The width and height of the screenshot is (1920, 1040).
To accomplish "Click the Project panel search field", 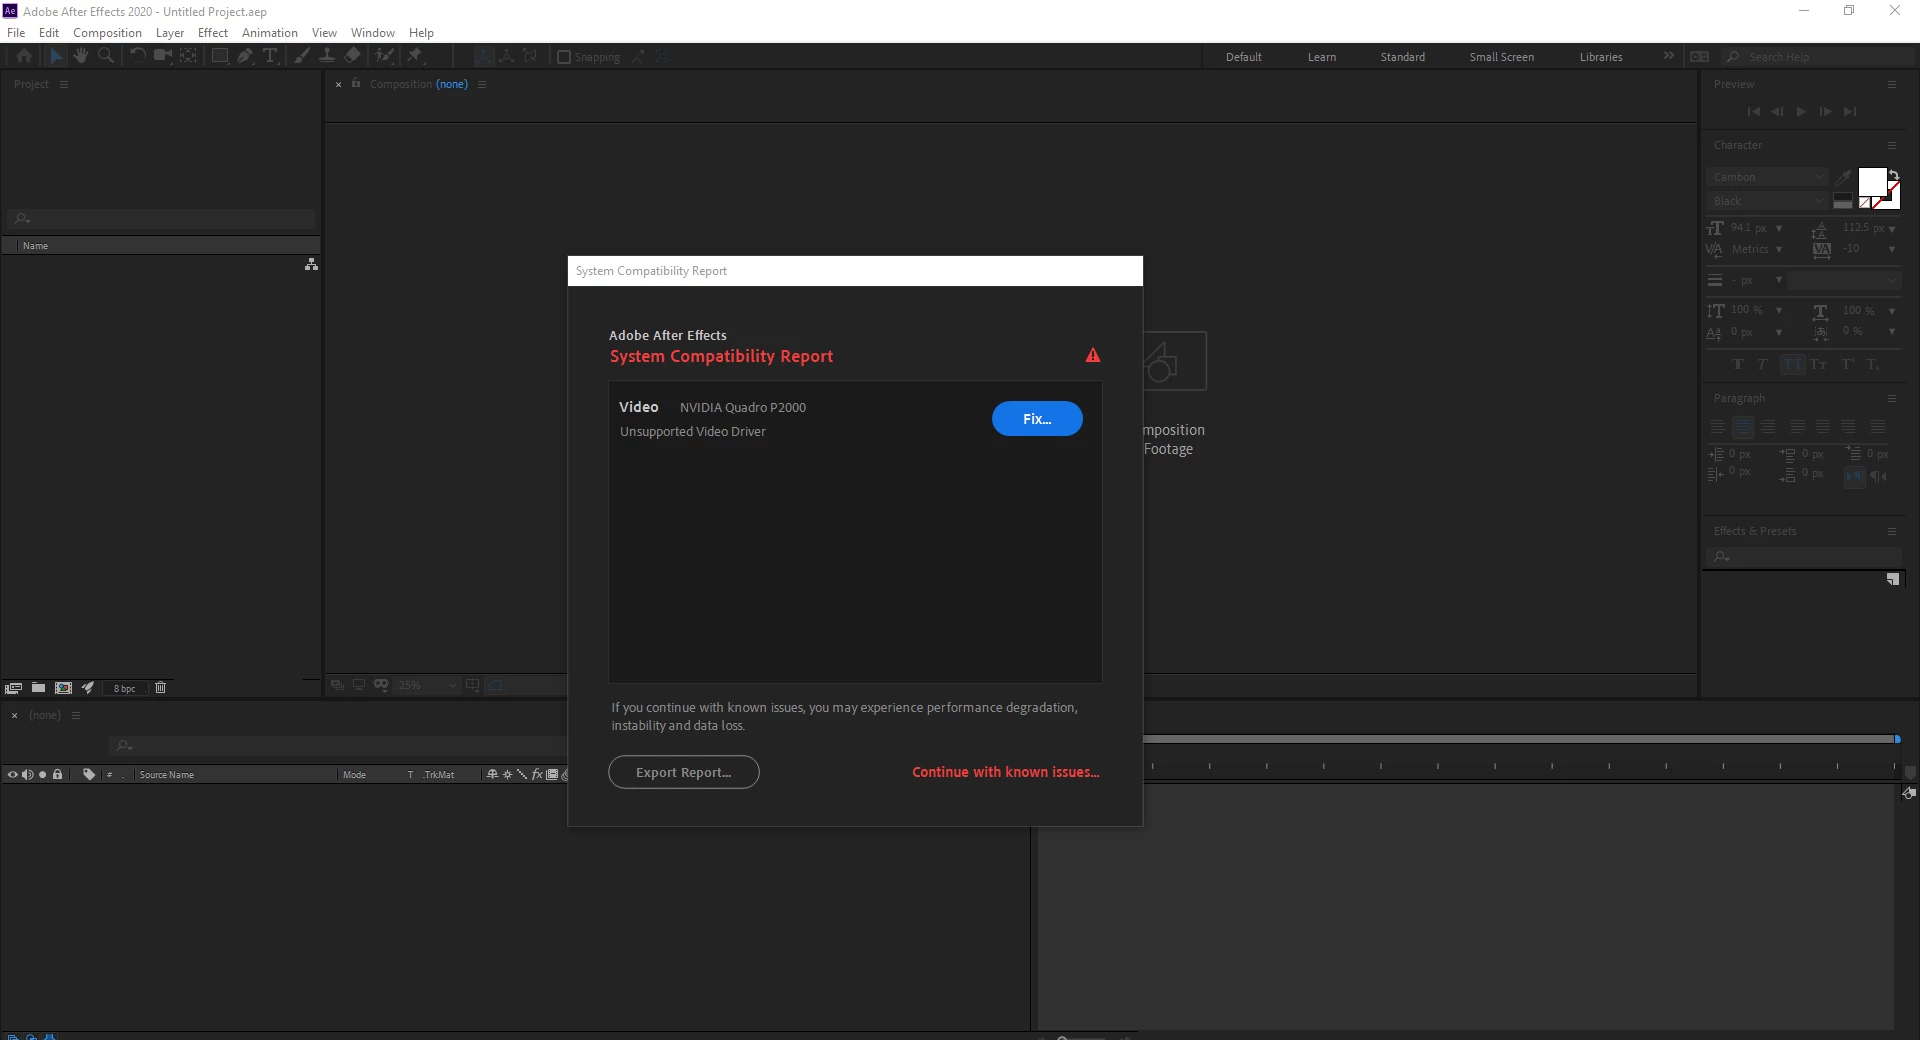I will (162, 218).
